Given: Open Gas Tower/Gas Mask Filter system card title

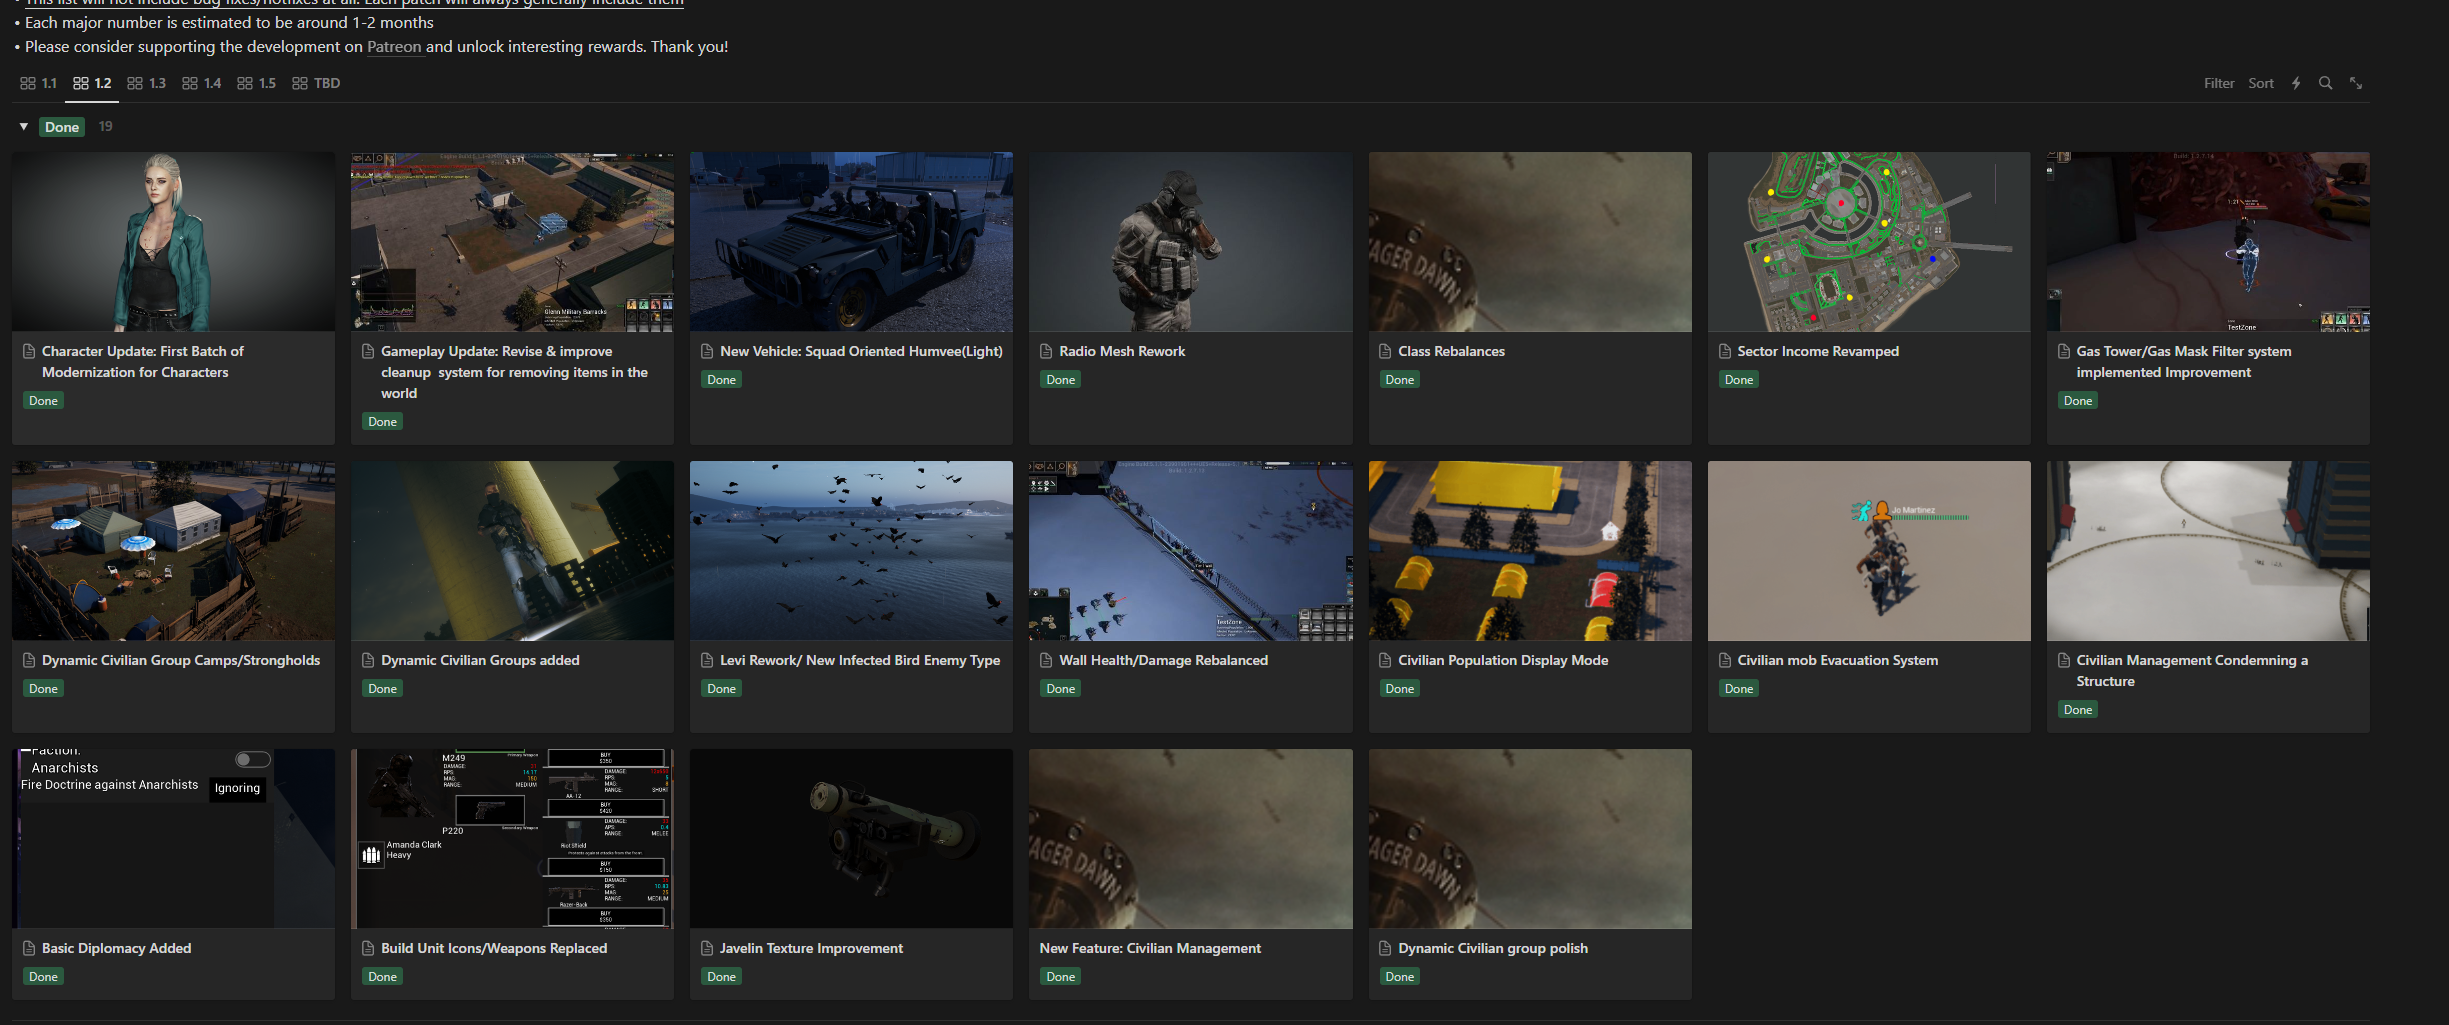Looking at the screenshot, I should tap(2183, 362).
